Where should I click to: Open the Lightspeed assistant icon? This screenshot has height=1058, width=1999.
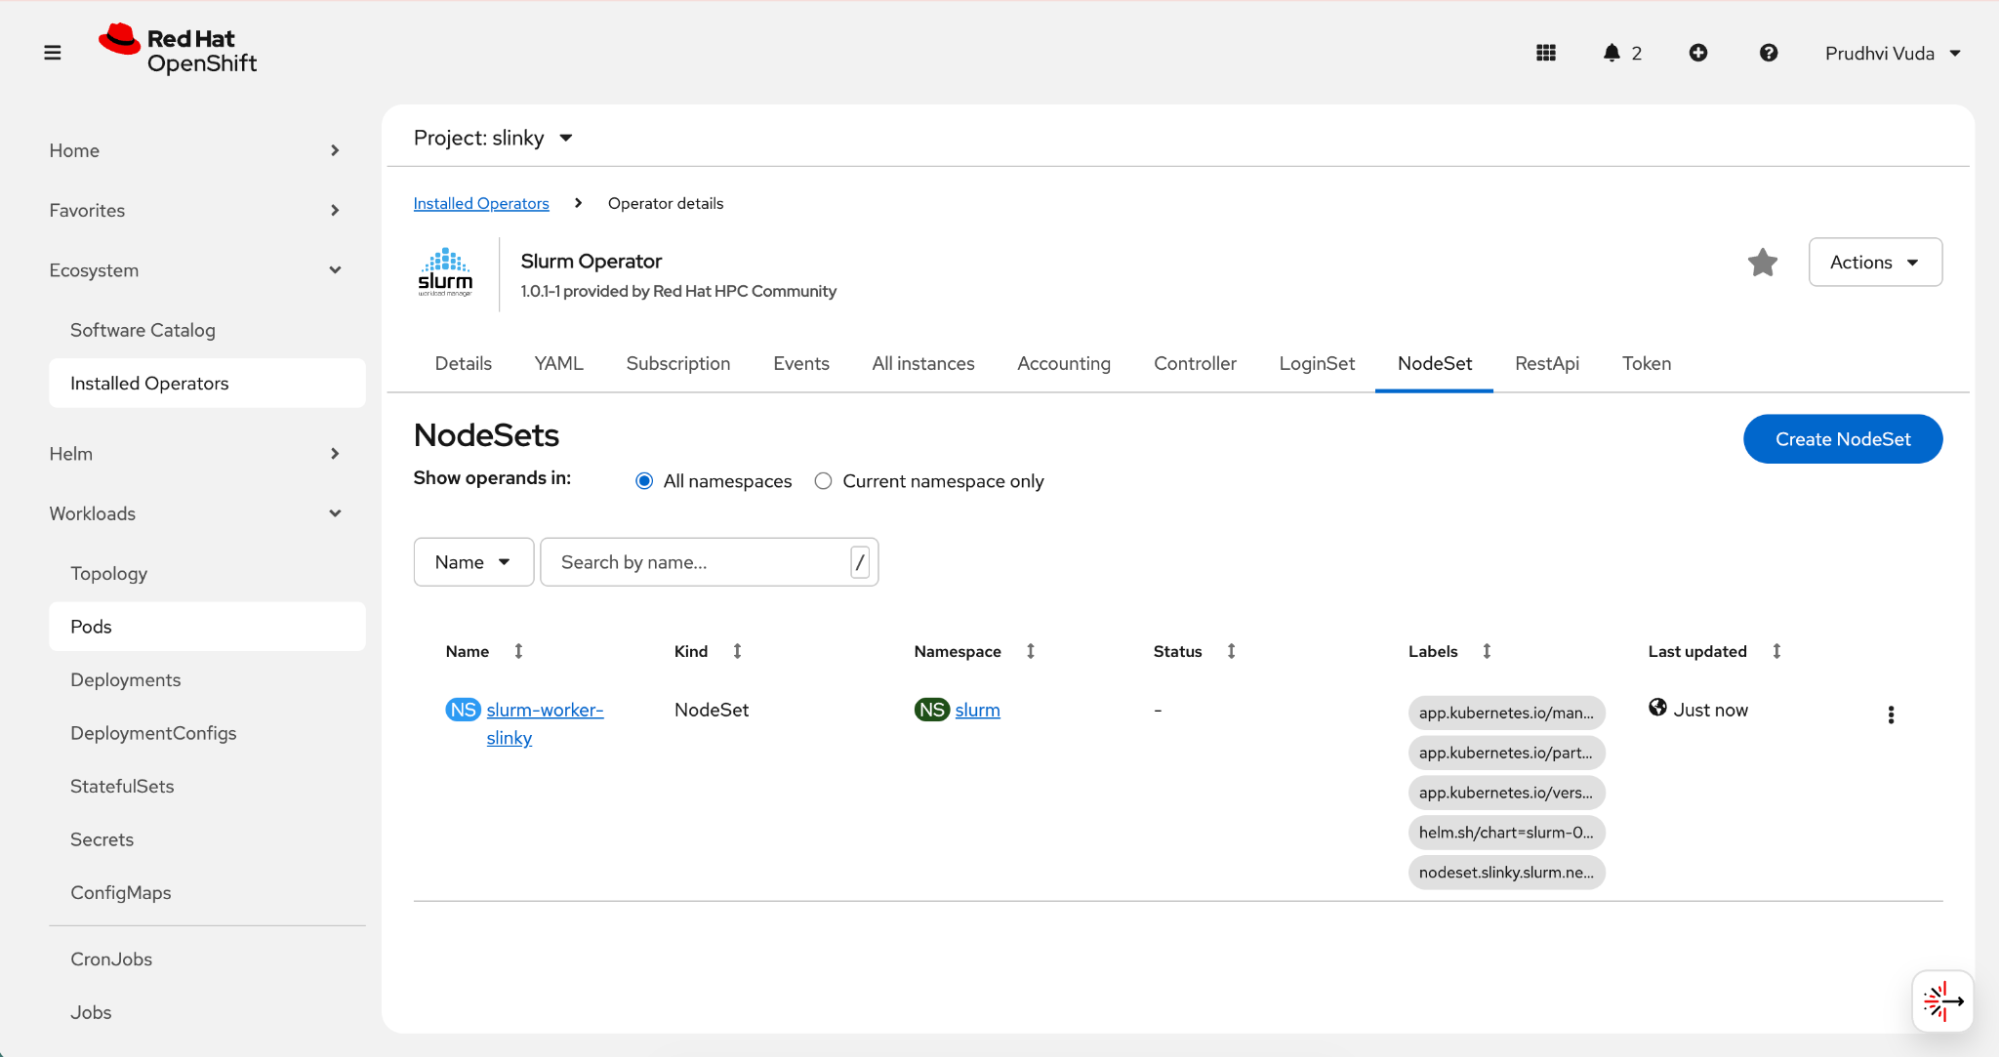[x=1942, y=1001]
